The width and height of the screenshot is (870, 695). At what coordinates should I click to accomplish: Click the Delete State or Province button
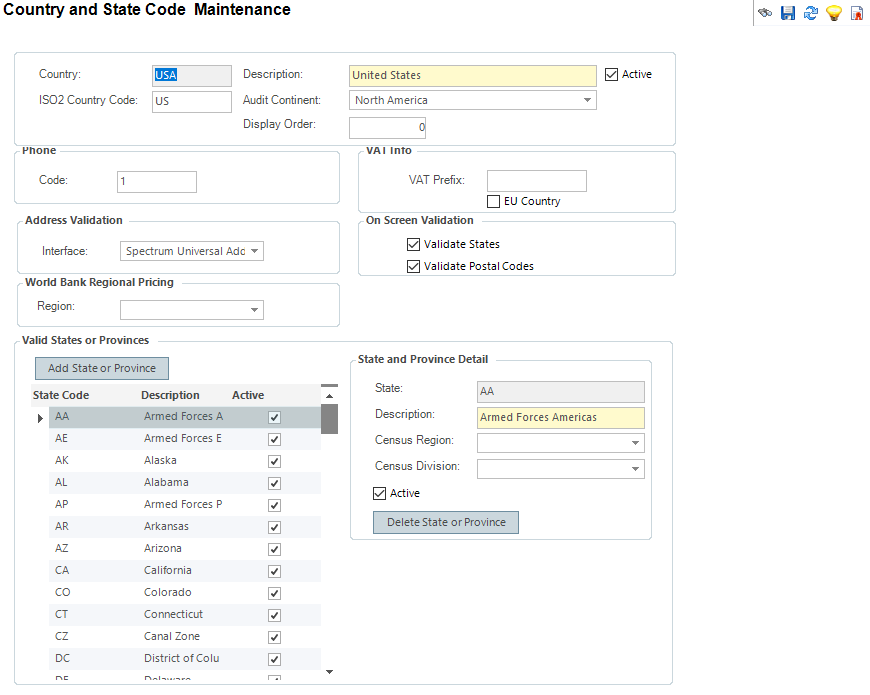coord(446,522)
